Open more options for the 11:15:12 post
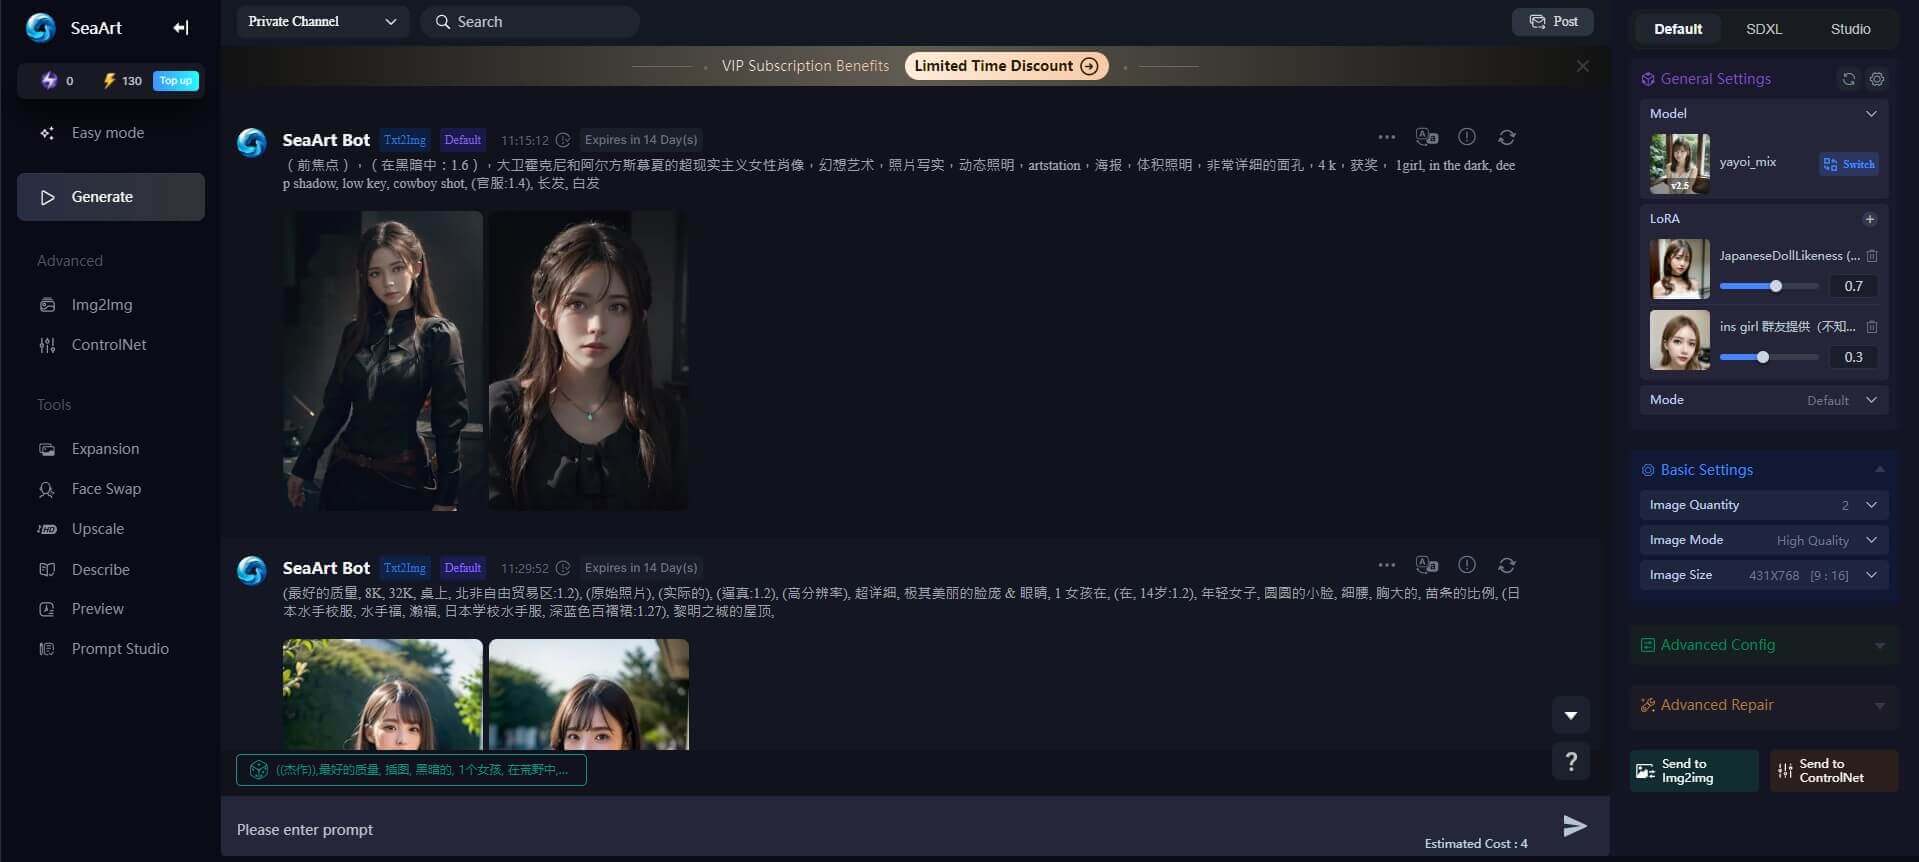Viewport: 1919px width, 862px height. pyautogui.click(x=1386, y=137)
